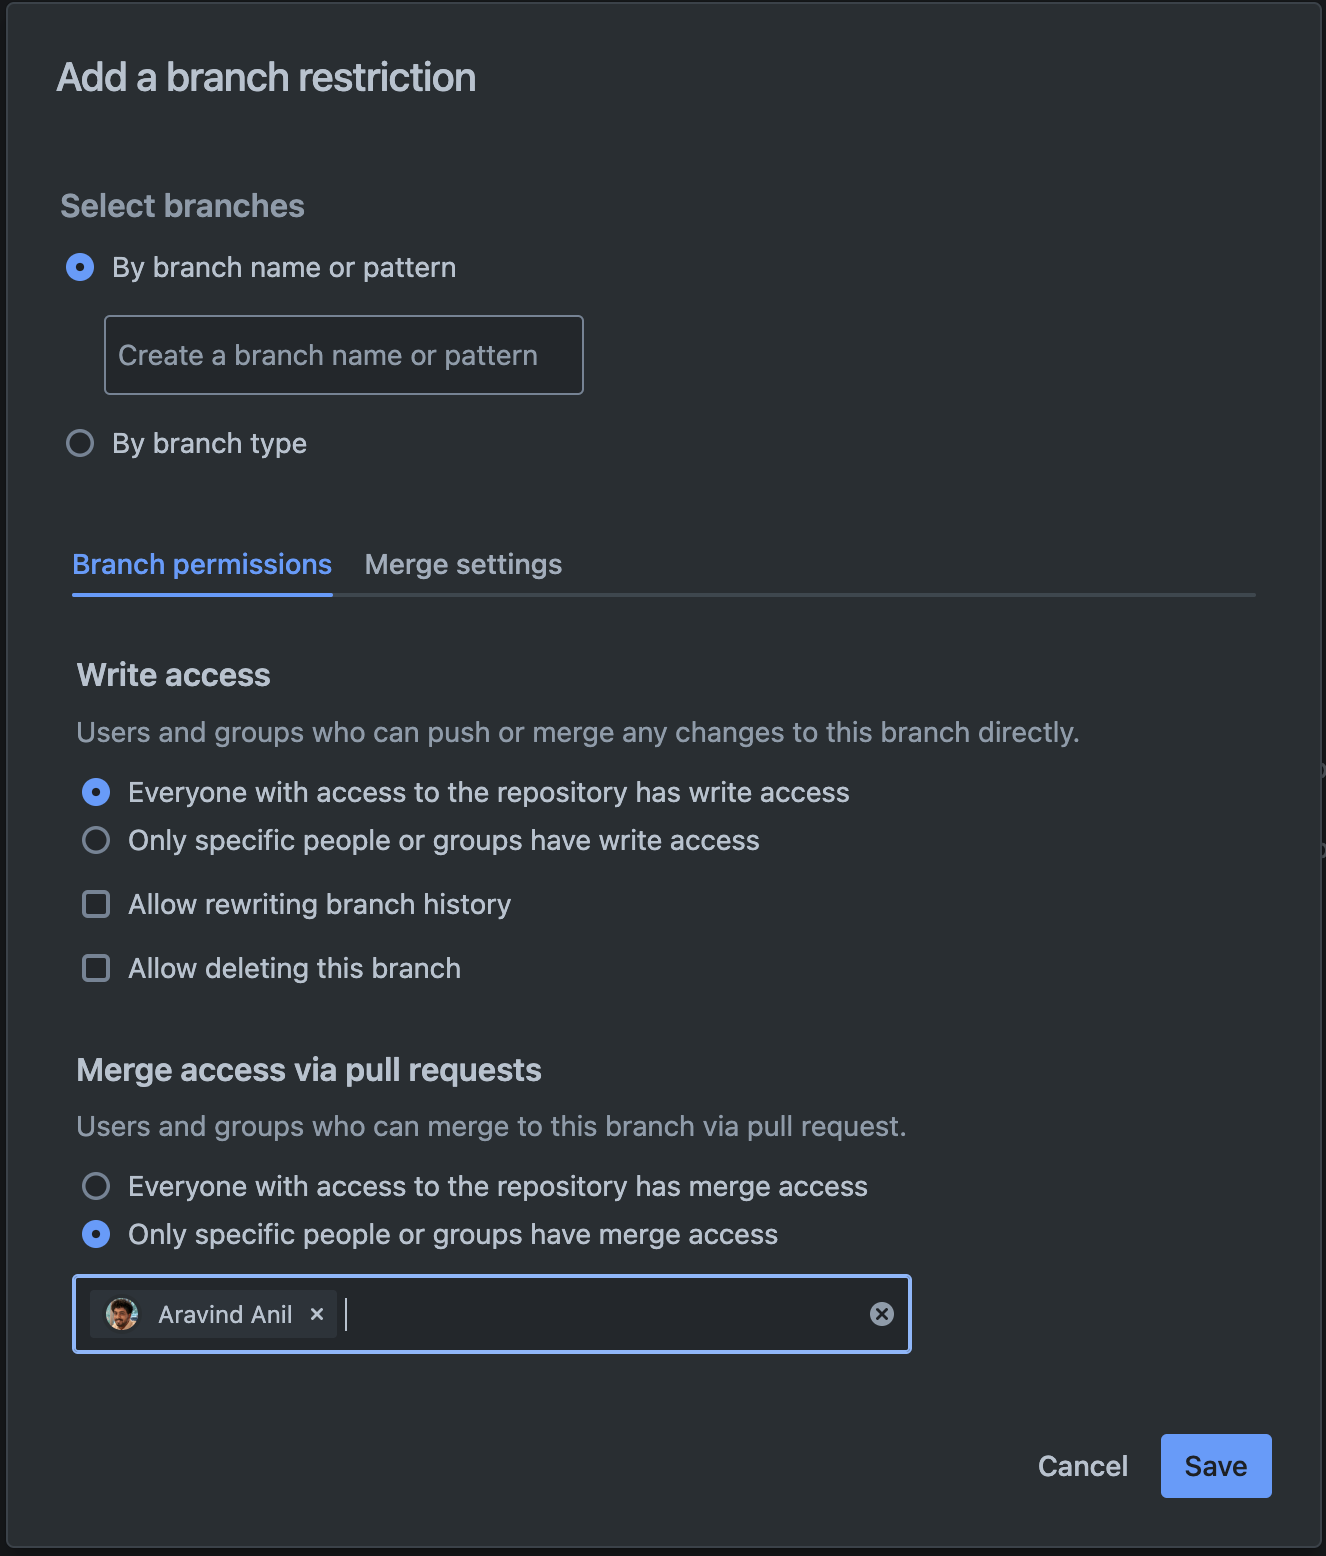The height and width of the screenshot is (1556, 1326).
Task: Check Allow deleting this branch
Action: click(96, 968)
